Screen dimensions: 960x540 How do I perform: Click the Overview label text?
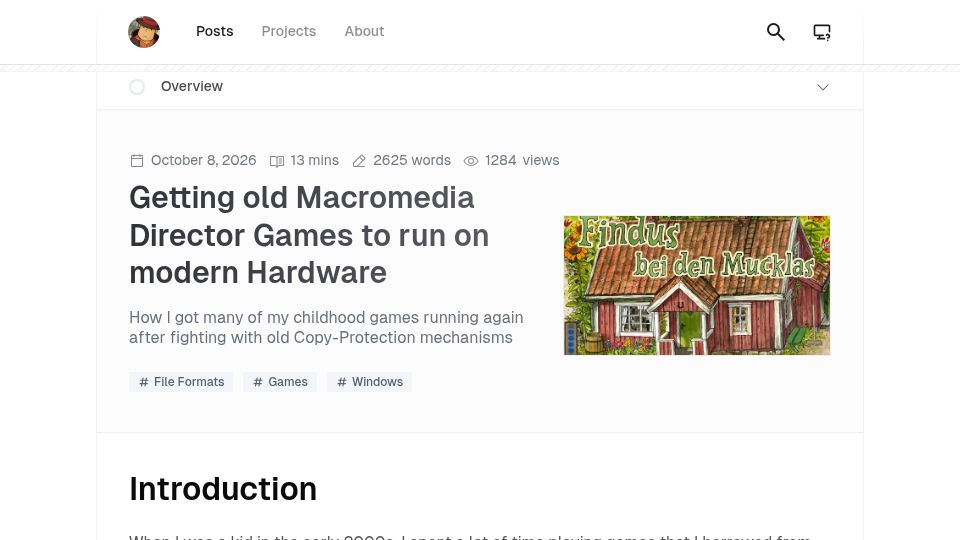click(x=192, y=86)
